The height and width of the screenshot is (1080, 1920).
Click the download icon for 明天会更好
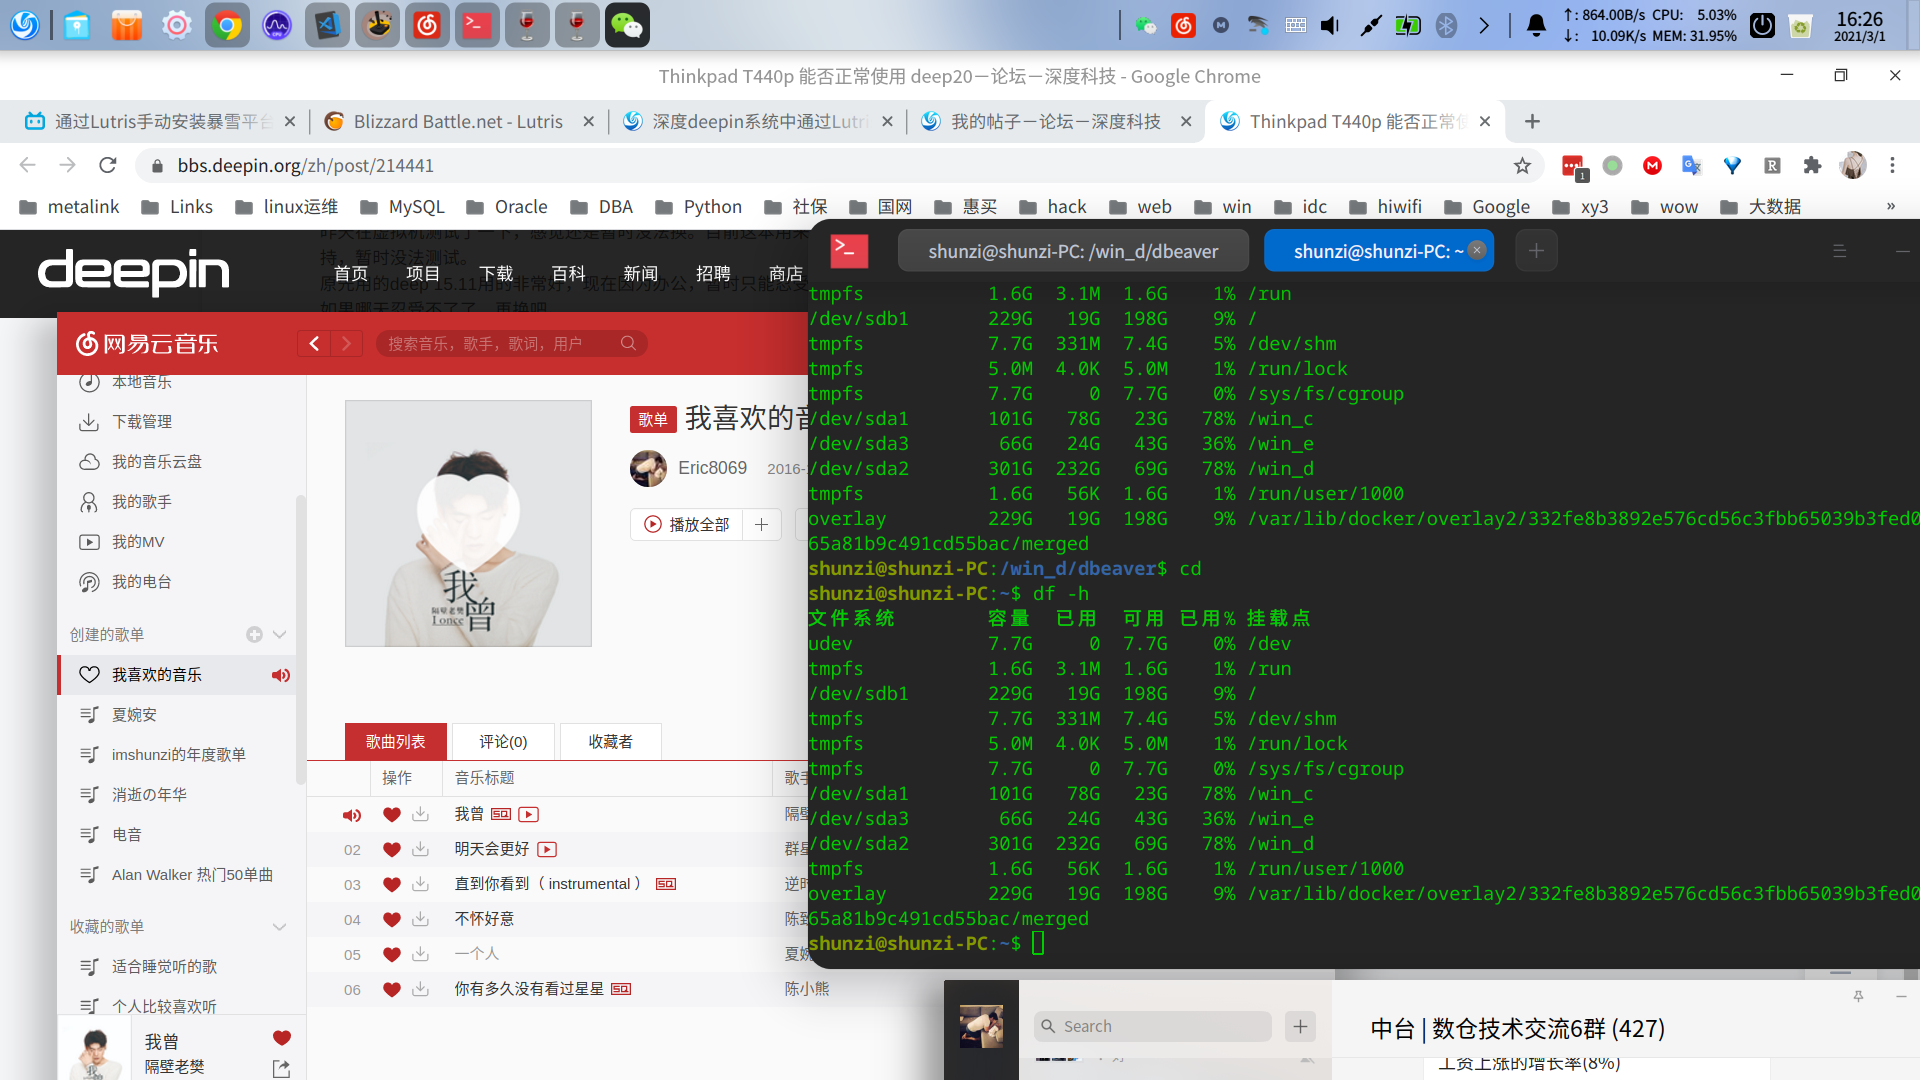(421, 849)
